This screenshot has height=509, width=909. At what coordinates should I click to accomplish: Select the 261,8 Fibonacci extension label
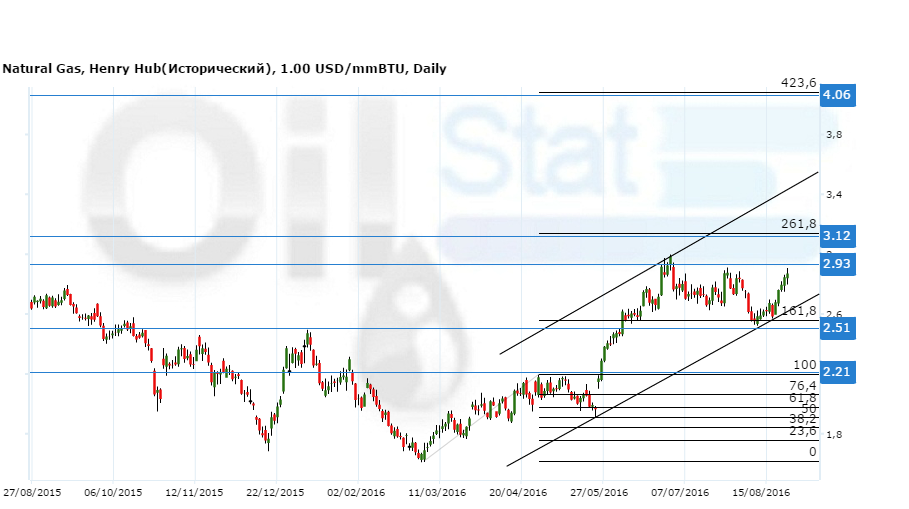tap(799, 224)
